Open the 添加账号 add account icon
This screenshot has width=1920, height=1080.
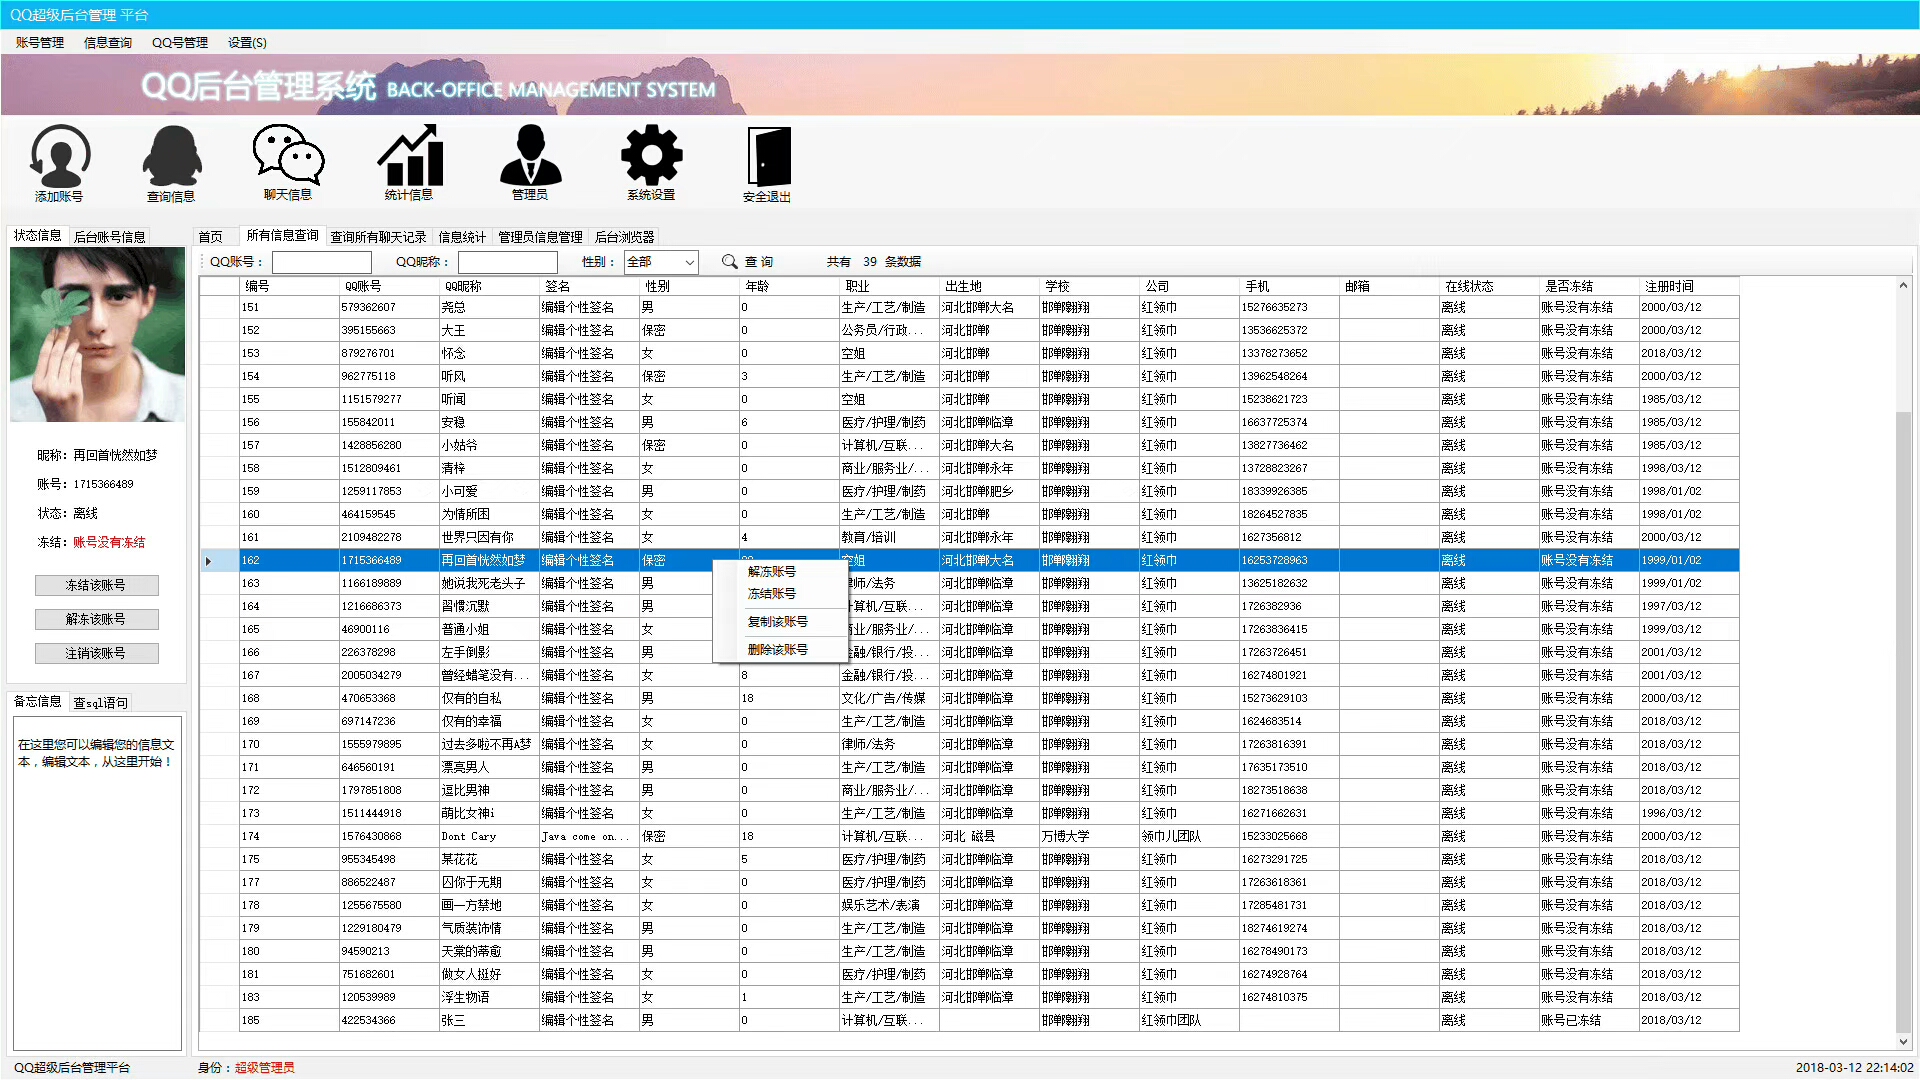click(x=60, y=162)
